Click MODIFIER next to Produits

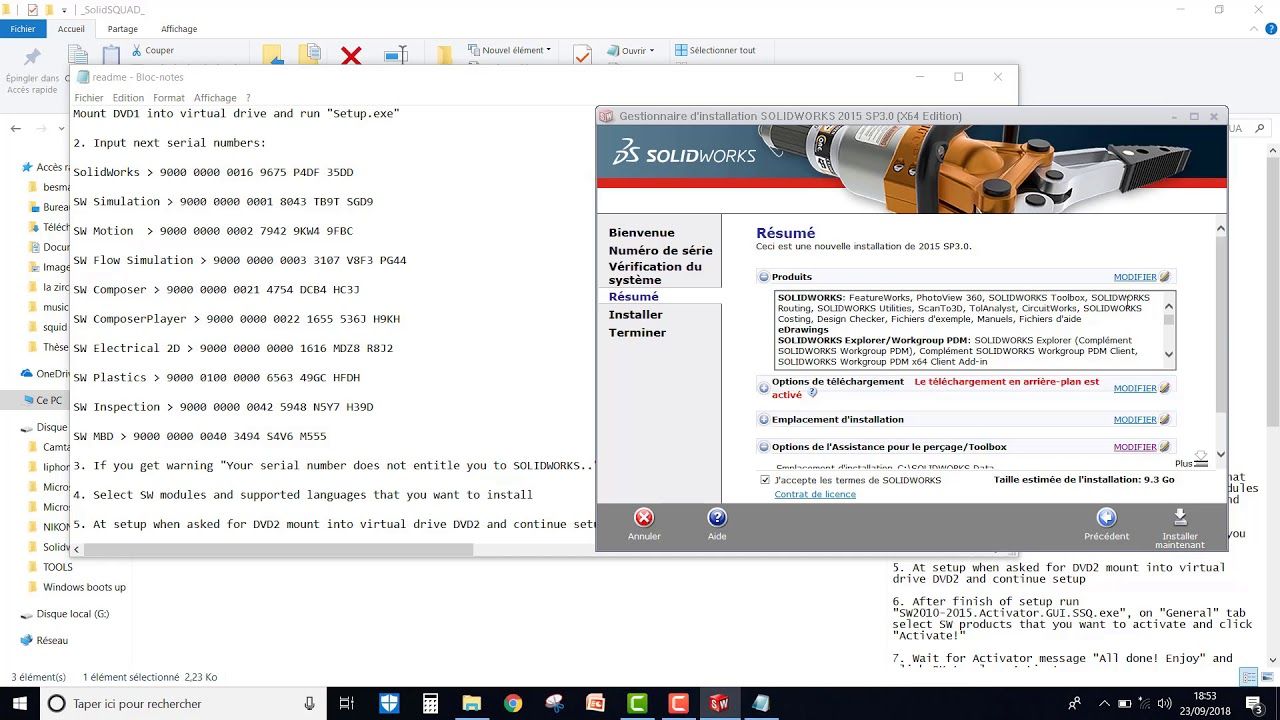pyautogui.click(x=1134, y=277)
